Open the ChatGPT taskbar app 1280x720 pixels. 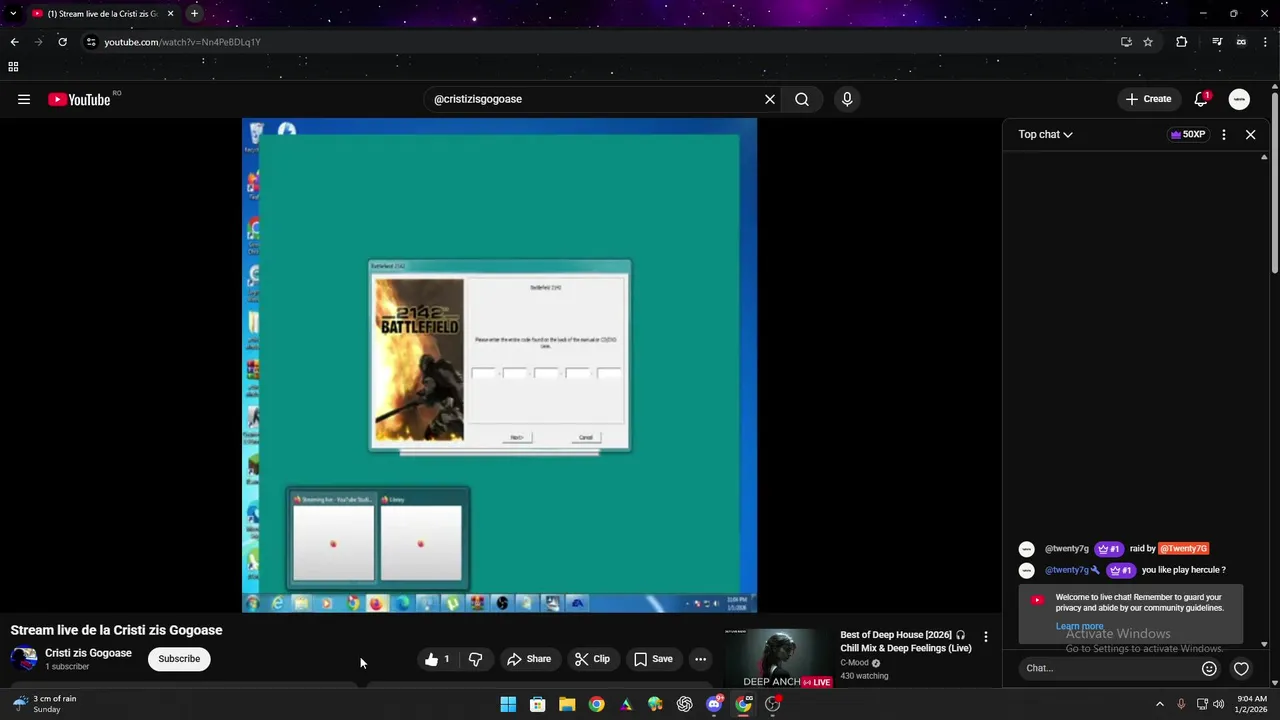click(x=684, y=704)
